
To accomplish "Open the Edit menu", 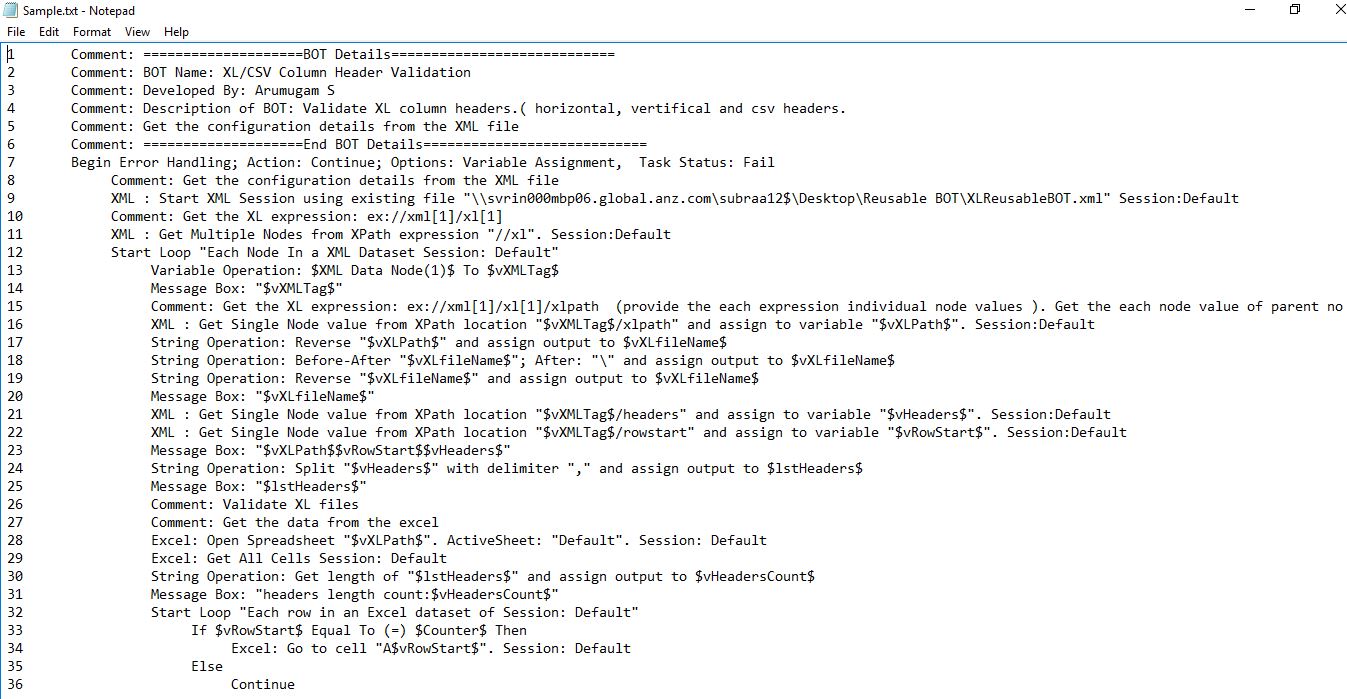I will 49,32.
